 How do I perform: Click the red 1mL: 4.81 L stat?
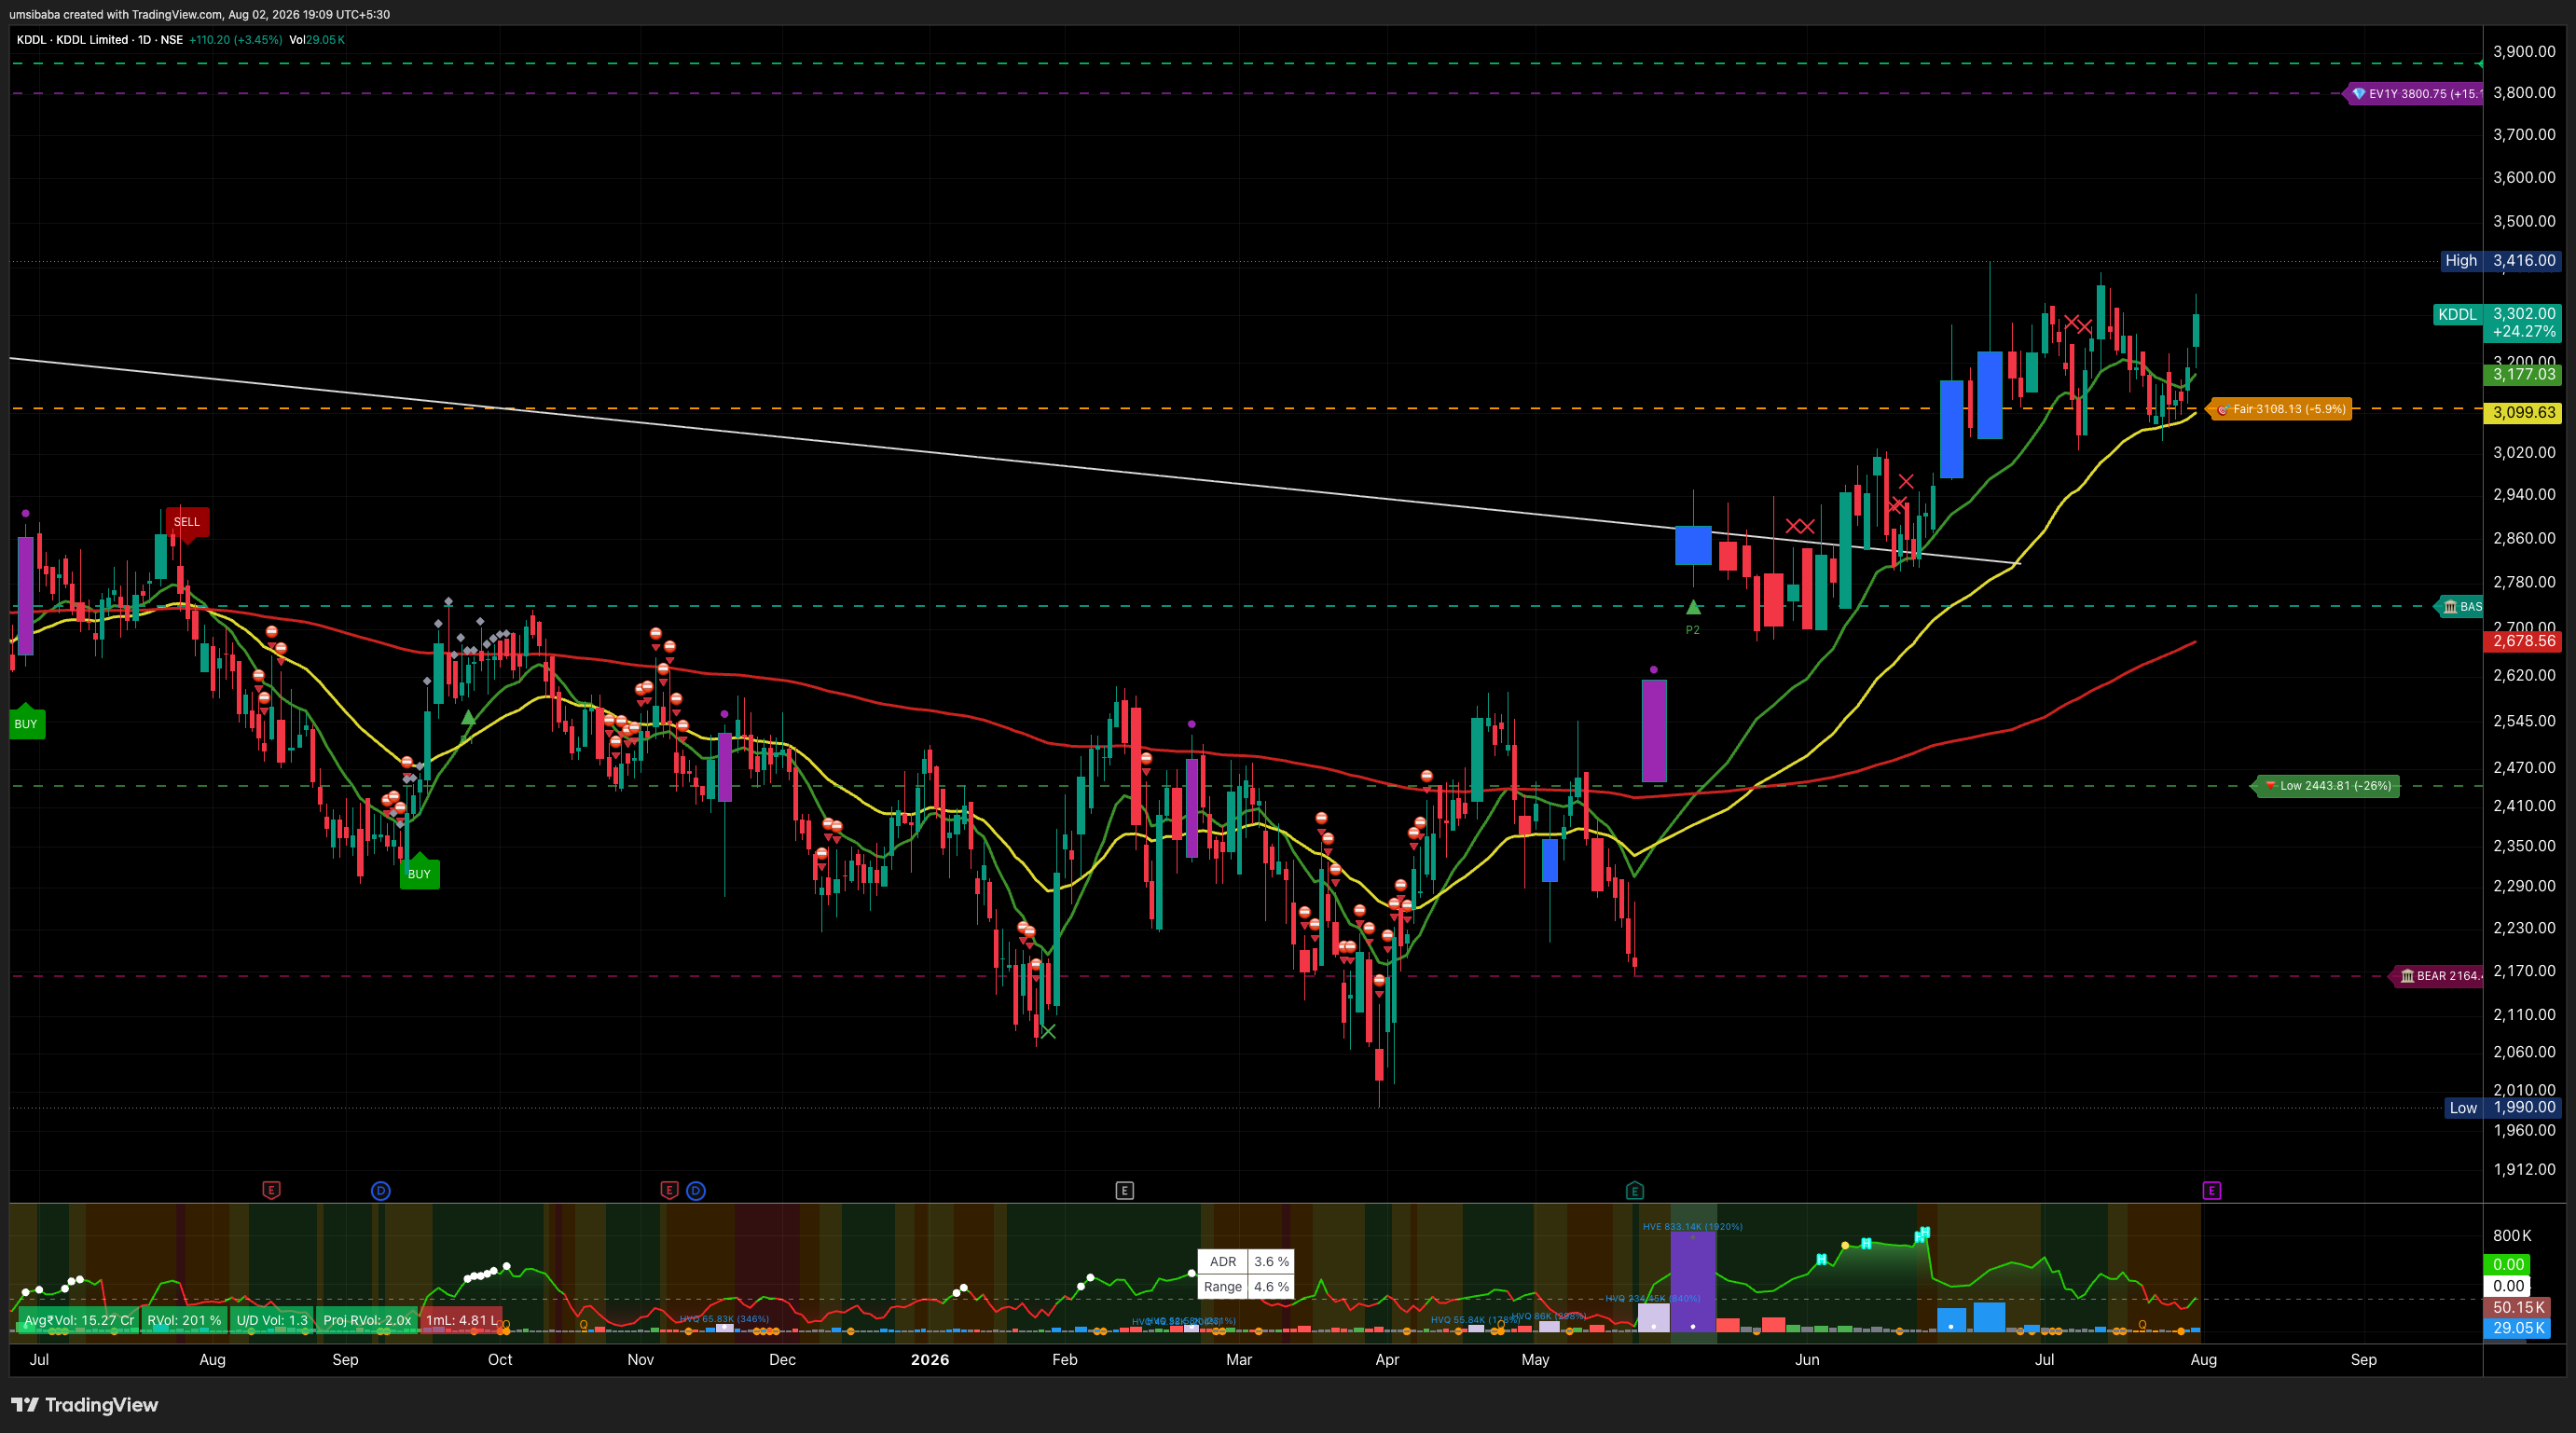pos(461,1320)
